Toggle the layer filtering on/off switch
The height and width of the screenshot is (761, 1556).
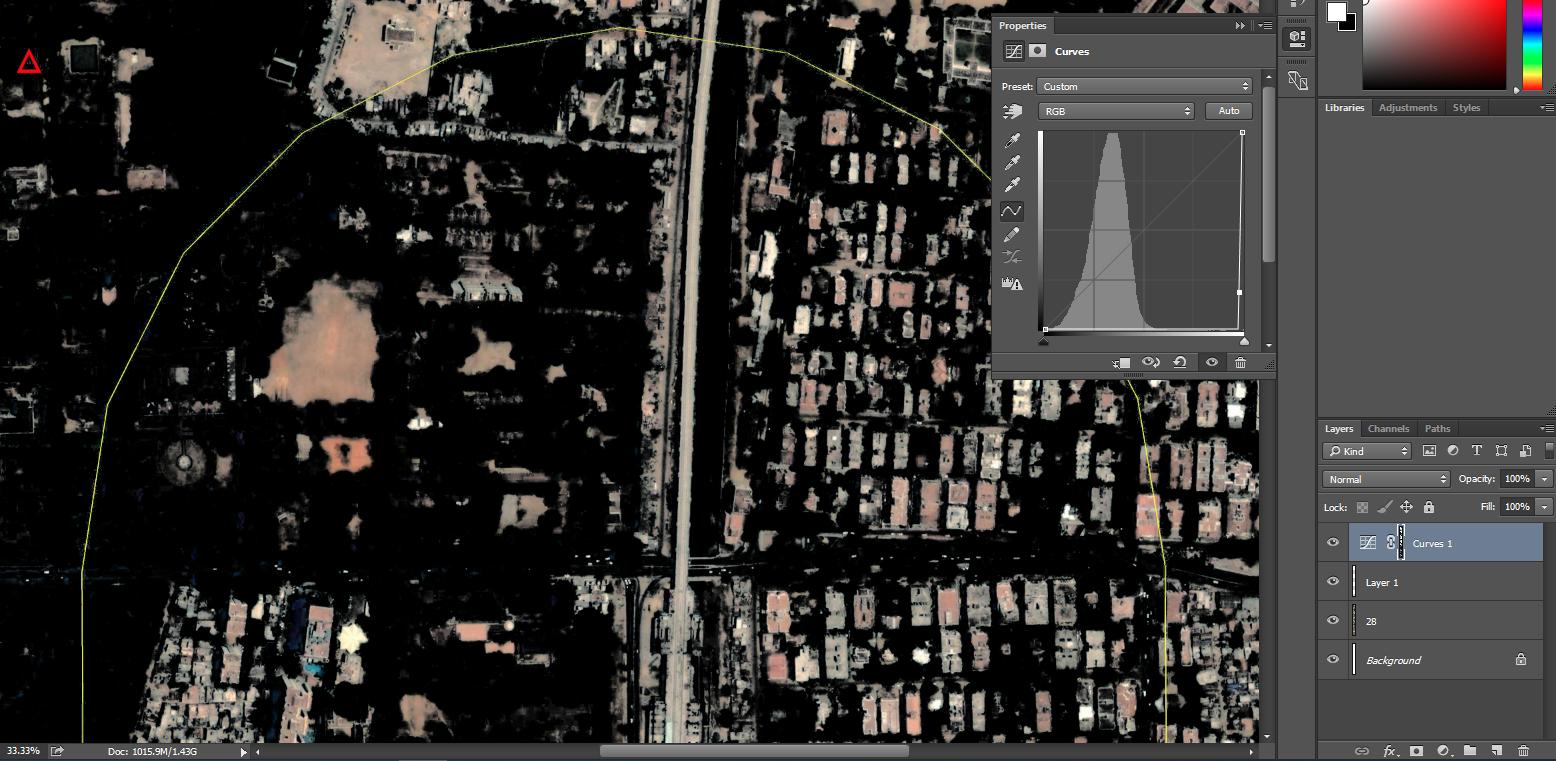(x=1549, y=451)
